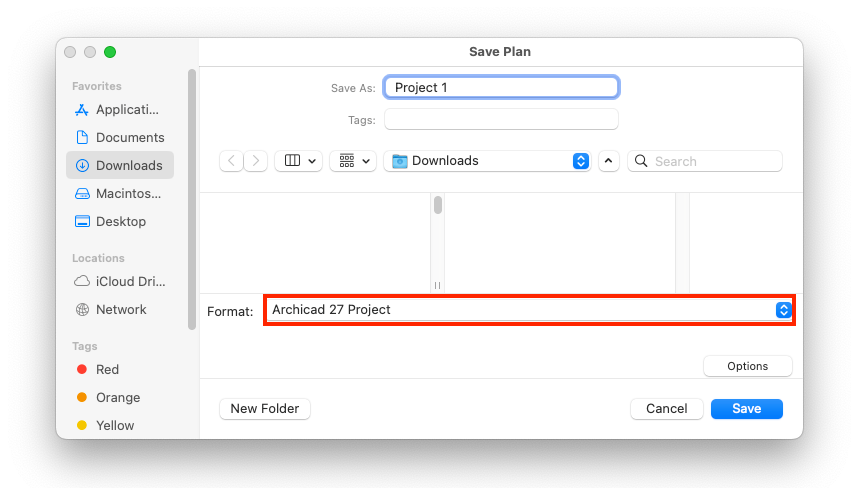
Task: Choose Downloads in the Favorites list
Action: click(119, 165)
